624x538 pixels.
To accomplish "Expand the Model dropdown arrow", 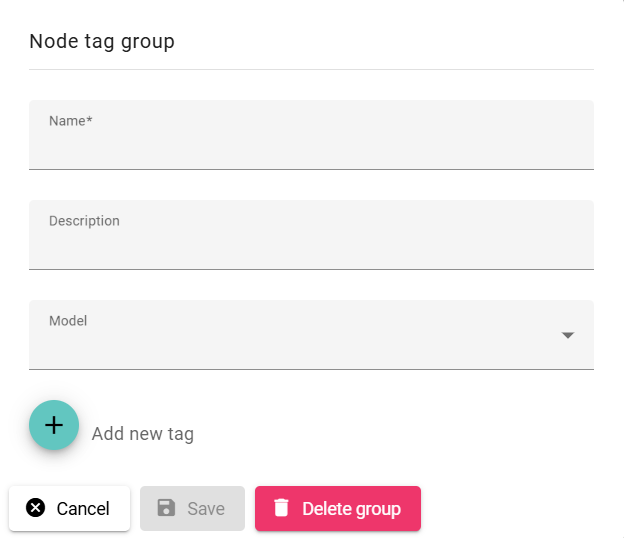I will (x=568, y=335).
